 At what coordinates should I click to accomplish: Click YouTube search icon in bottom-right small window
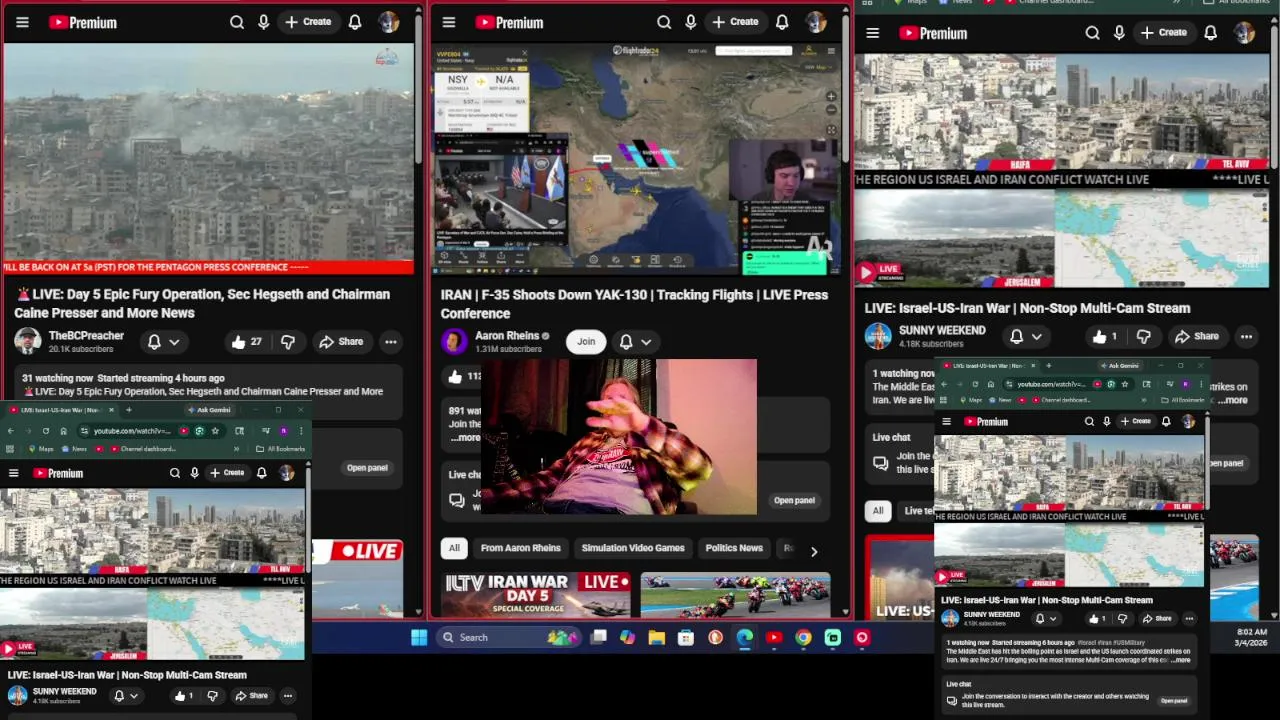pos(1089,422)
